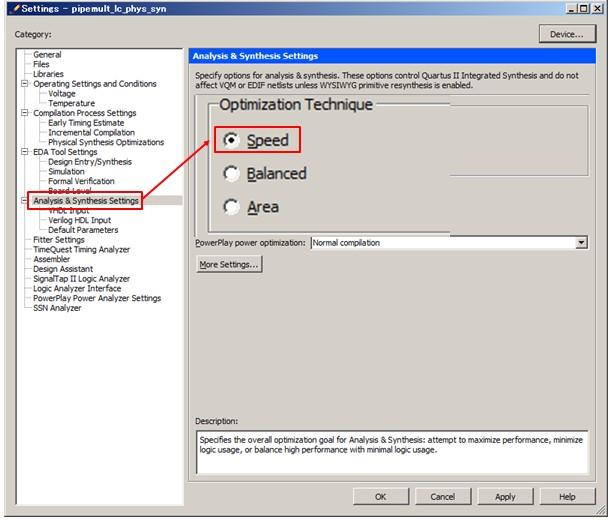Image resolution: width=611 pixels, height=522 pixels.
Task: Open the Fitter Settings category
Action: coord(58,240)
